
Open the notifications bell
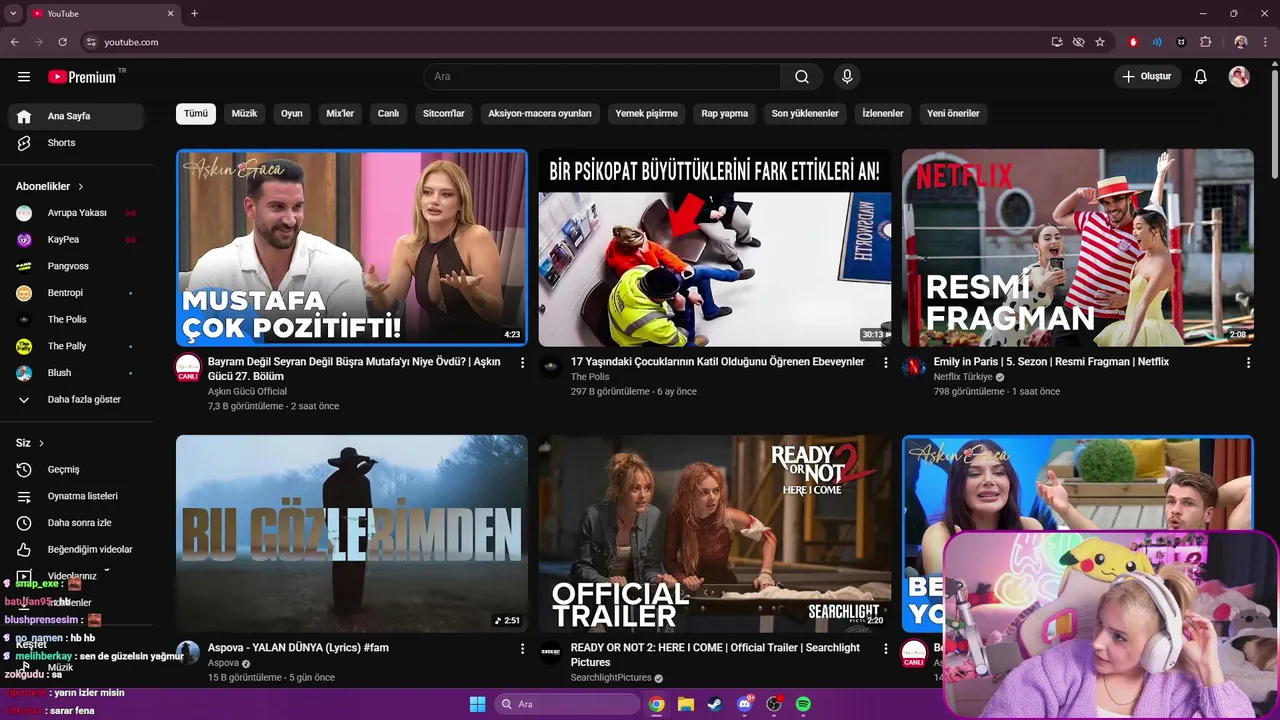coord(1201,77)
